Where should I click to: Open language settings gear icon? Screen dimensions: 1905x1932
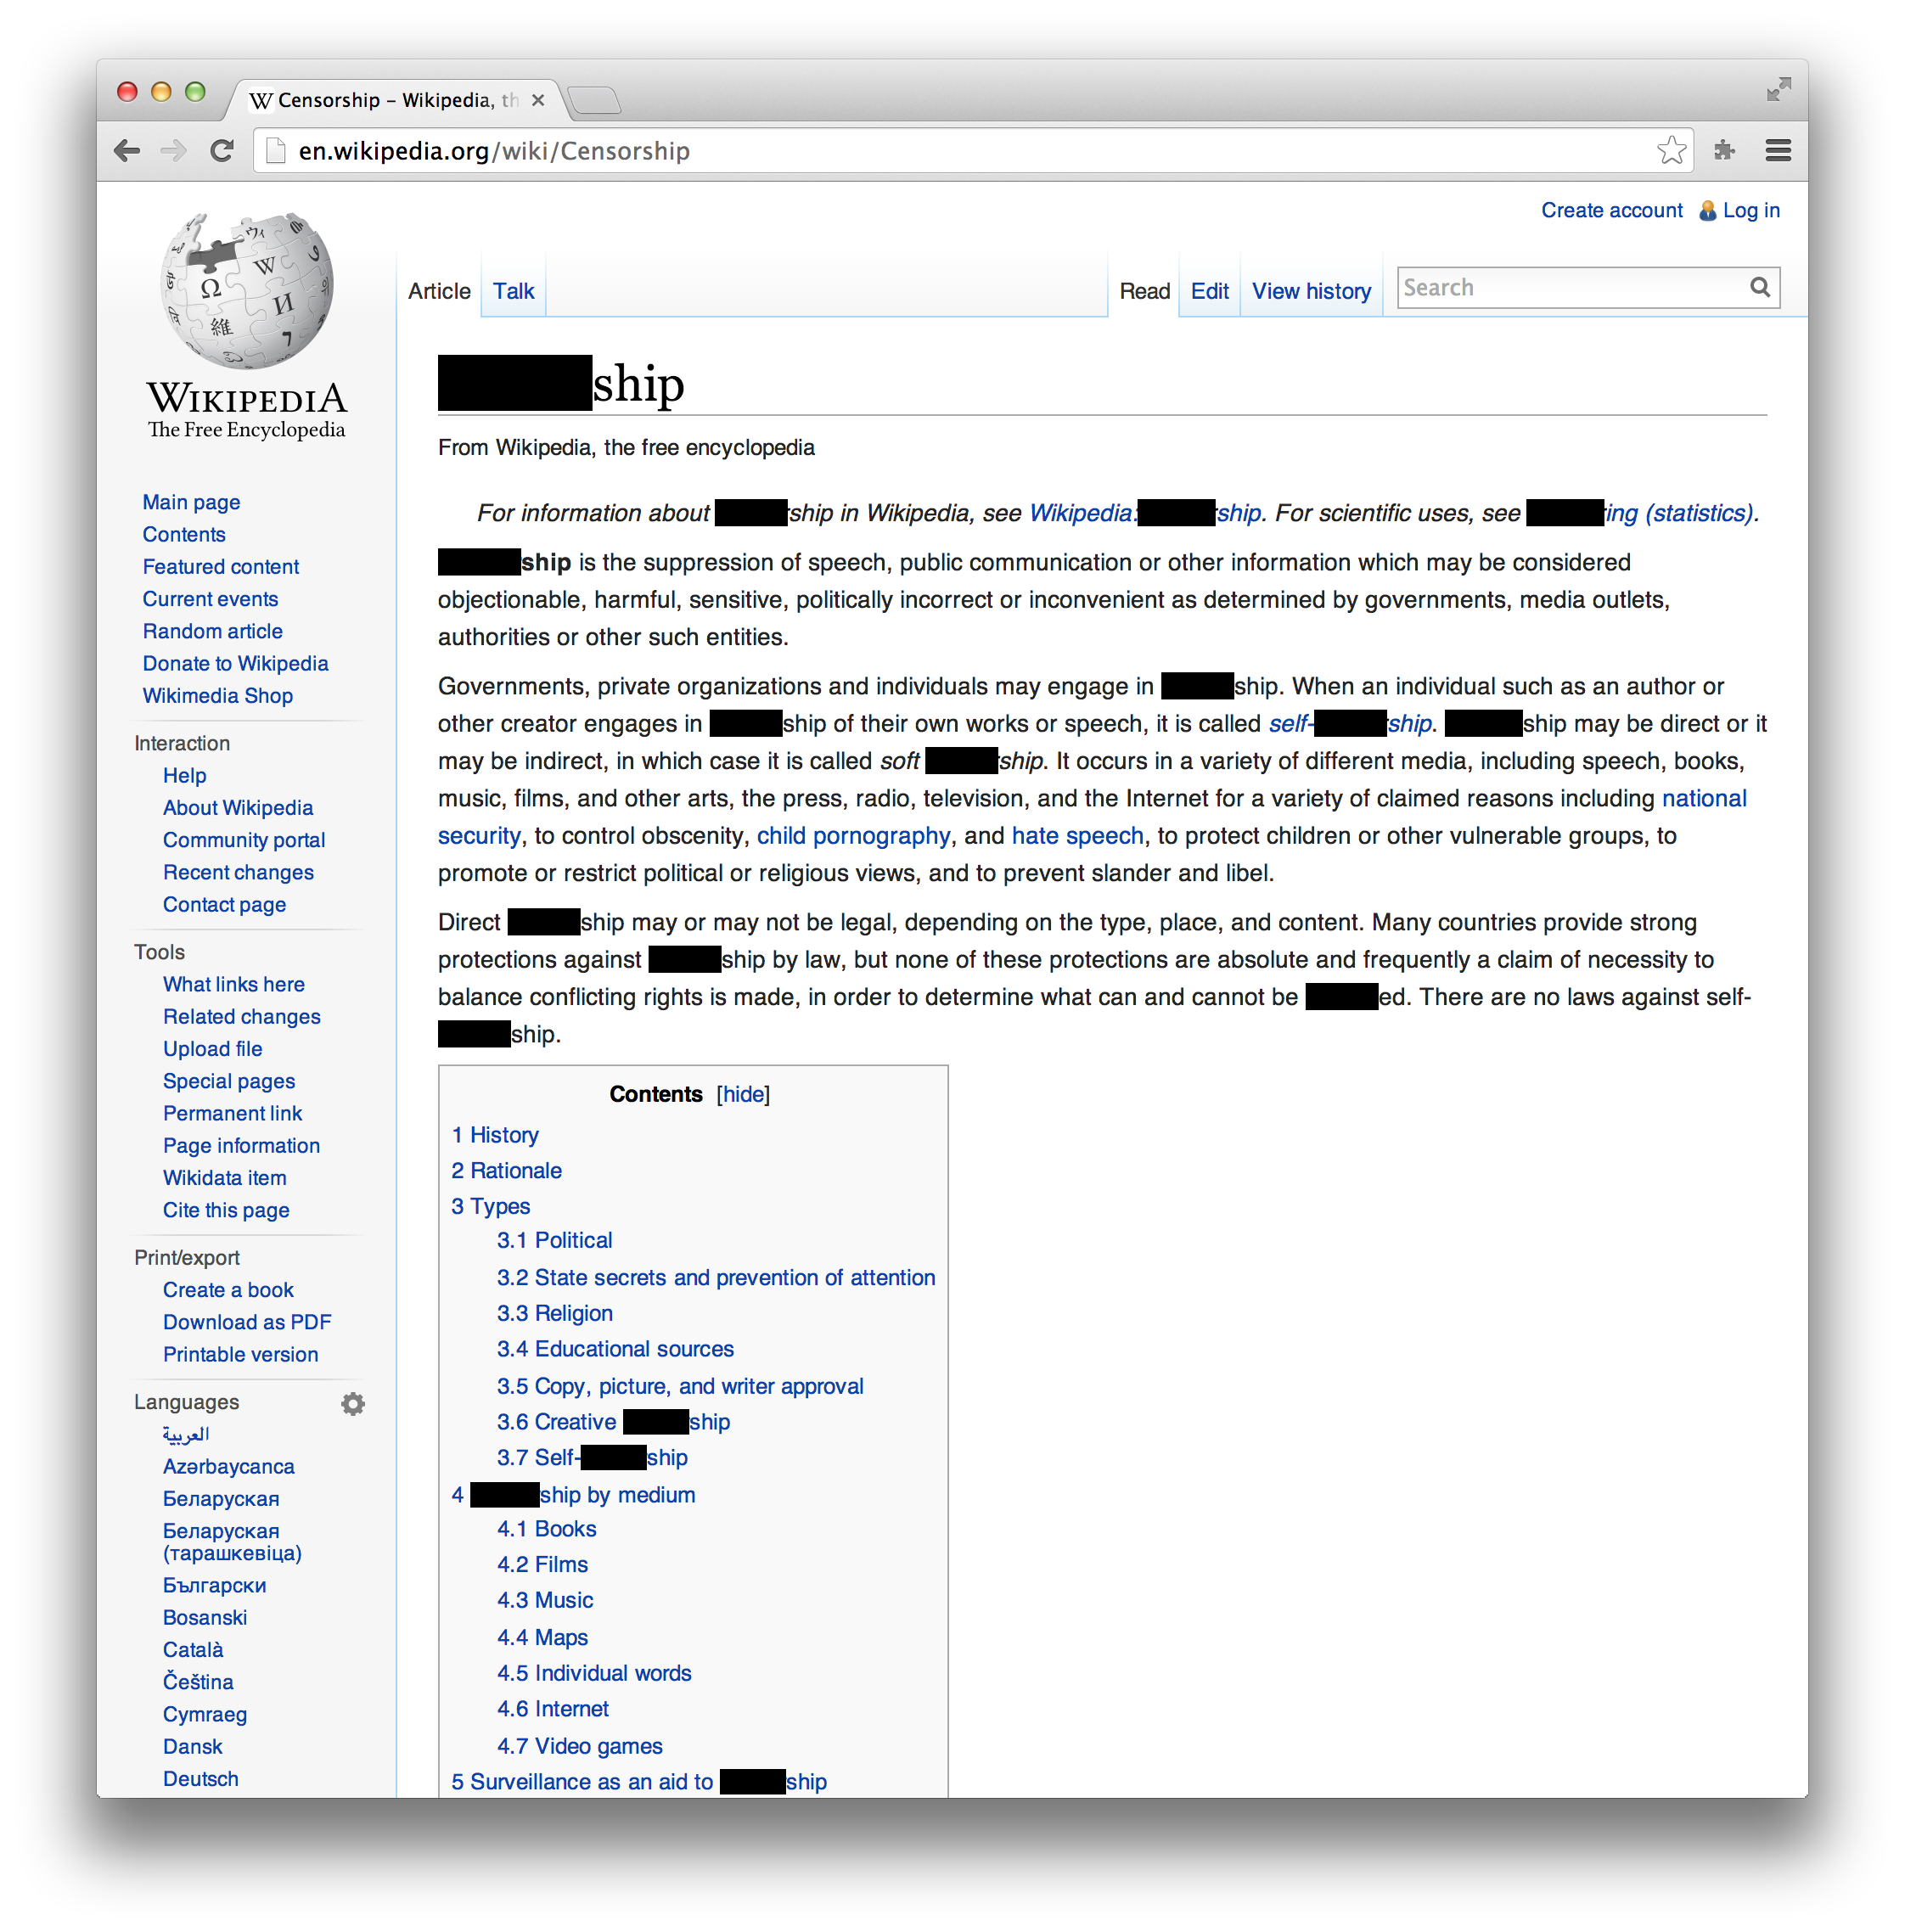pyautogui.click(x=352, y=1404)
